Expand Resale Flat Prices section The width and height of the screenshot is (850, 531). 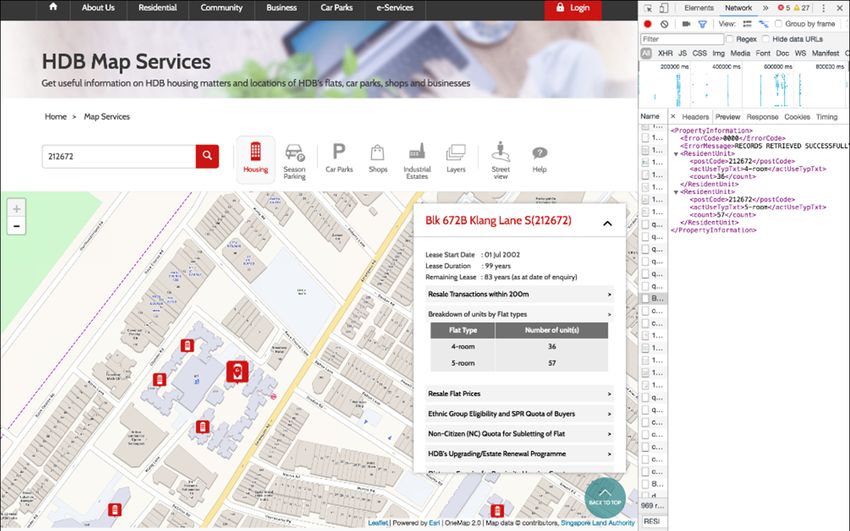click(x=519, y=394)
